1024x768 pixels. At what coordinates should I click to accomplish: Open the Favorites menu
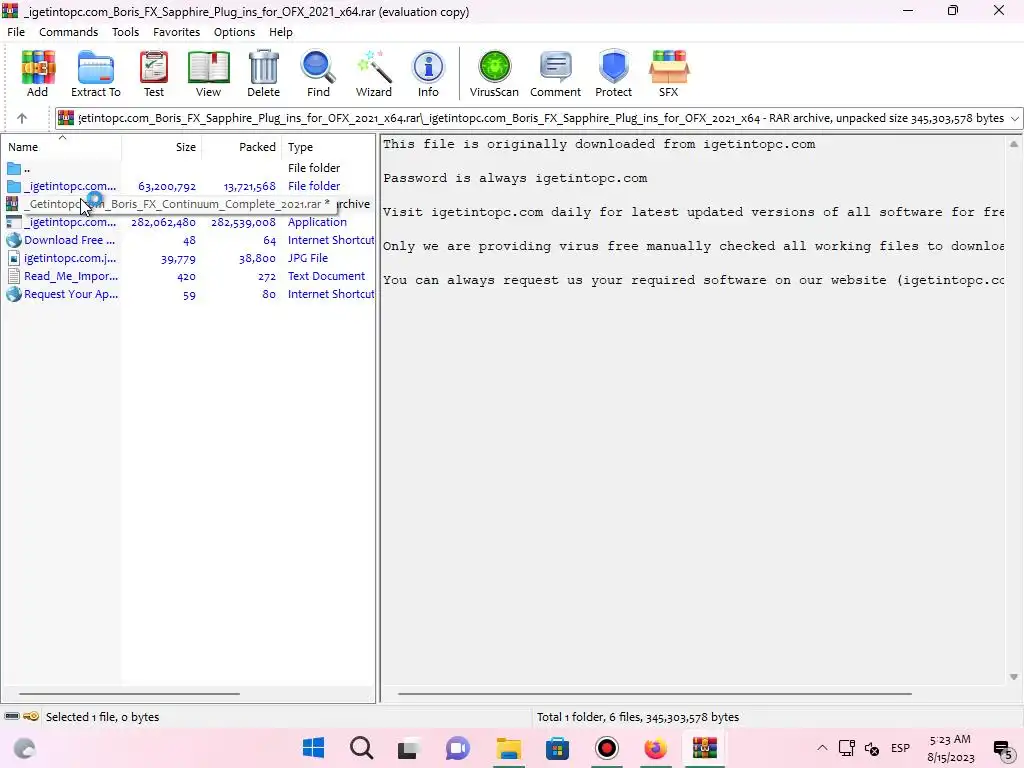point(176,32)
